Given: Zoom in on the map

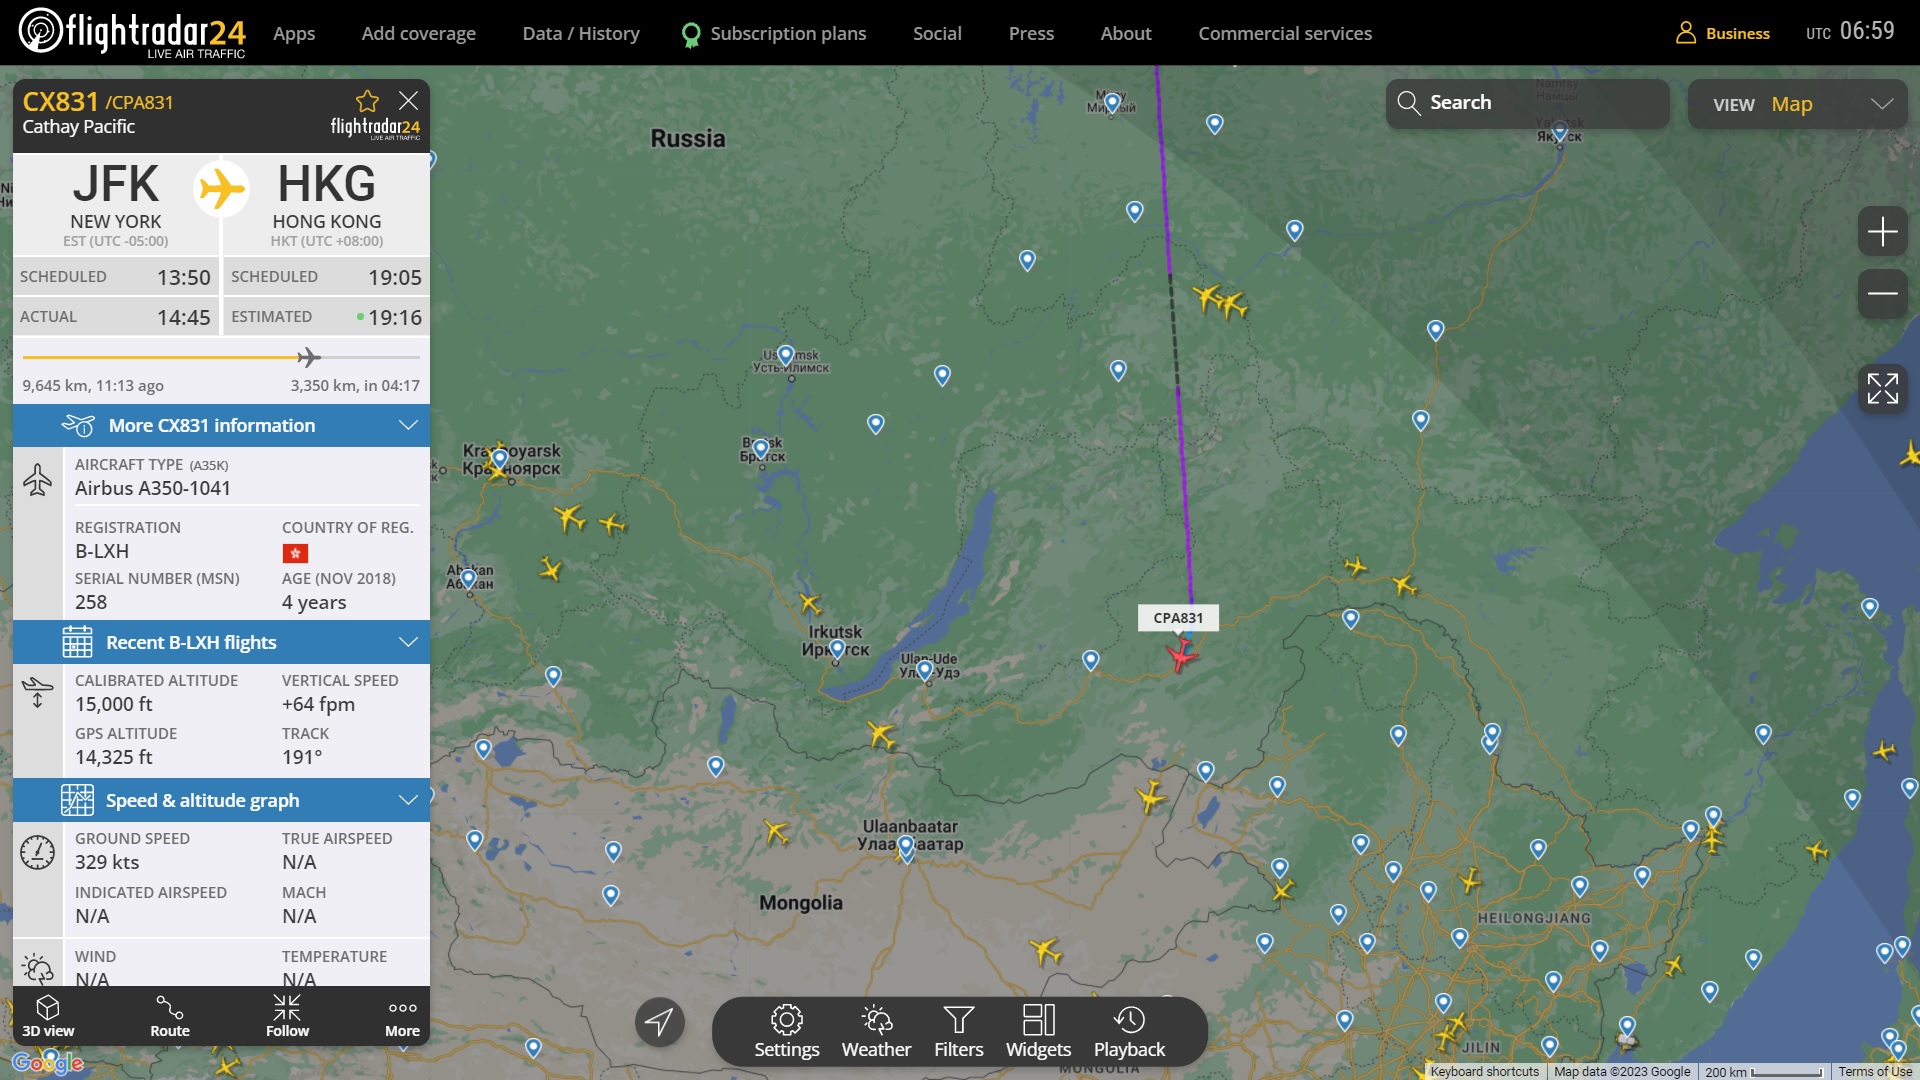Looking at the screenshot, I should coord(1882,232).
